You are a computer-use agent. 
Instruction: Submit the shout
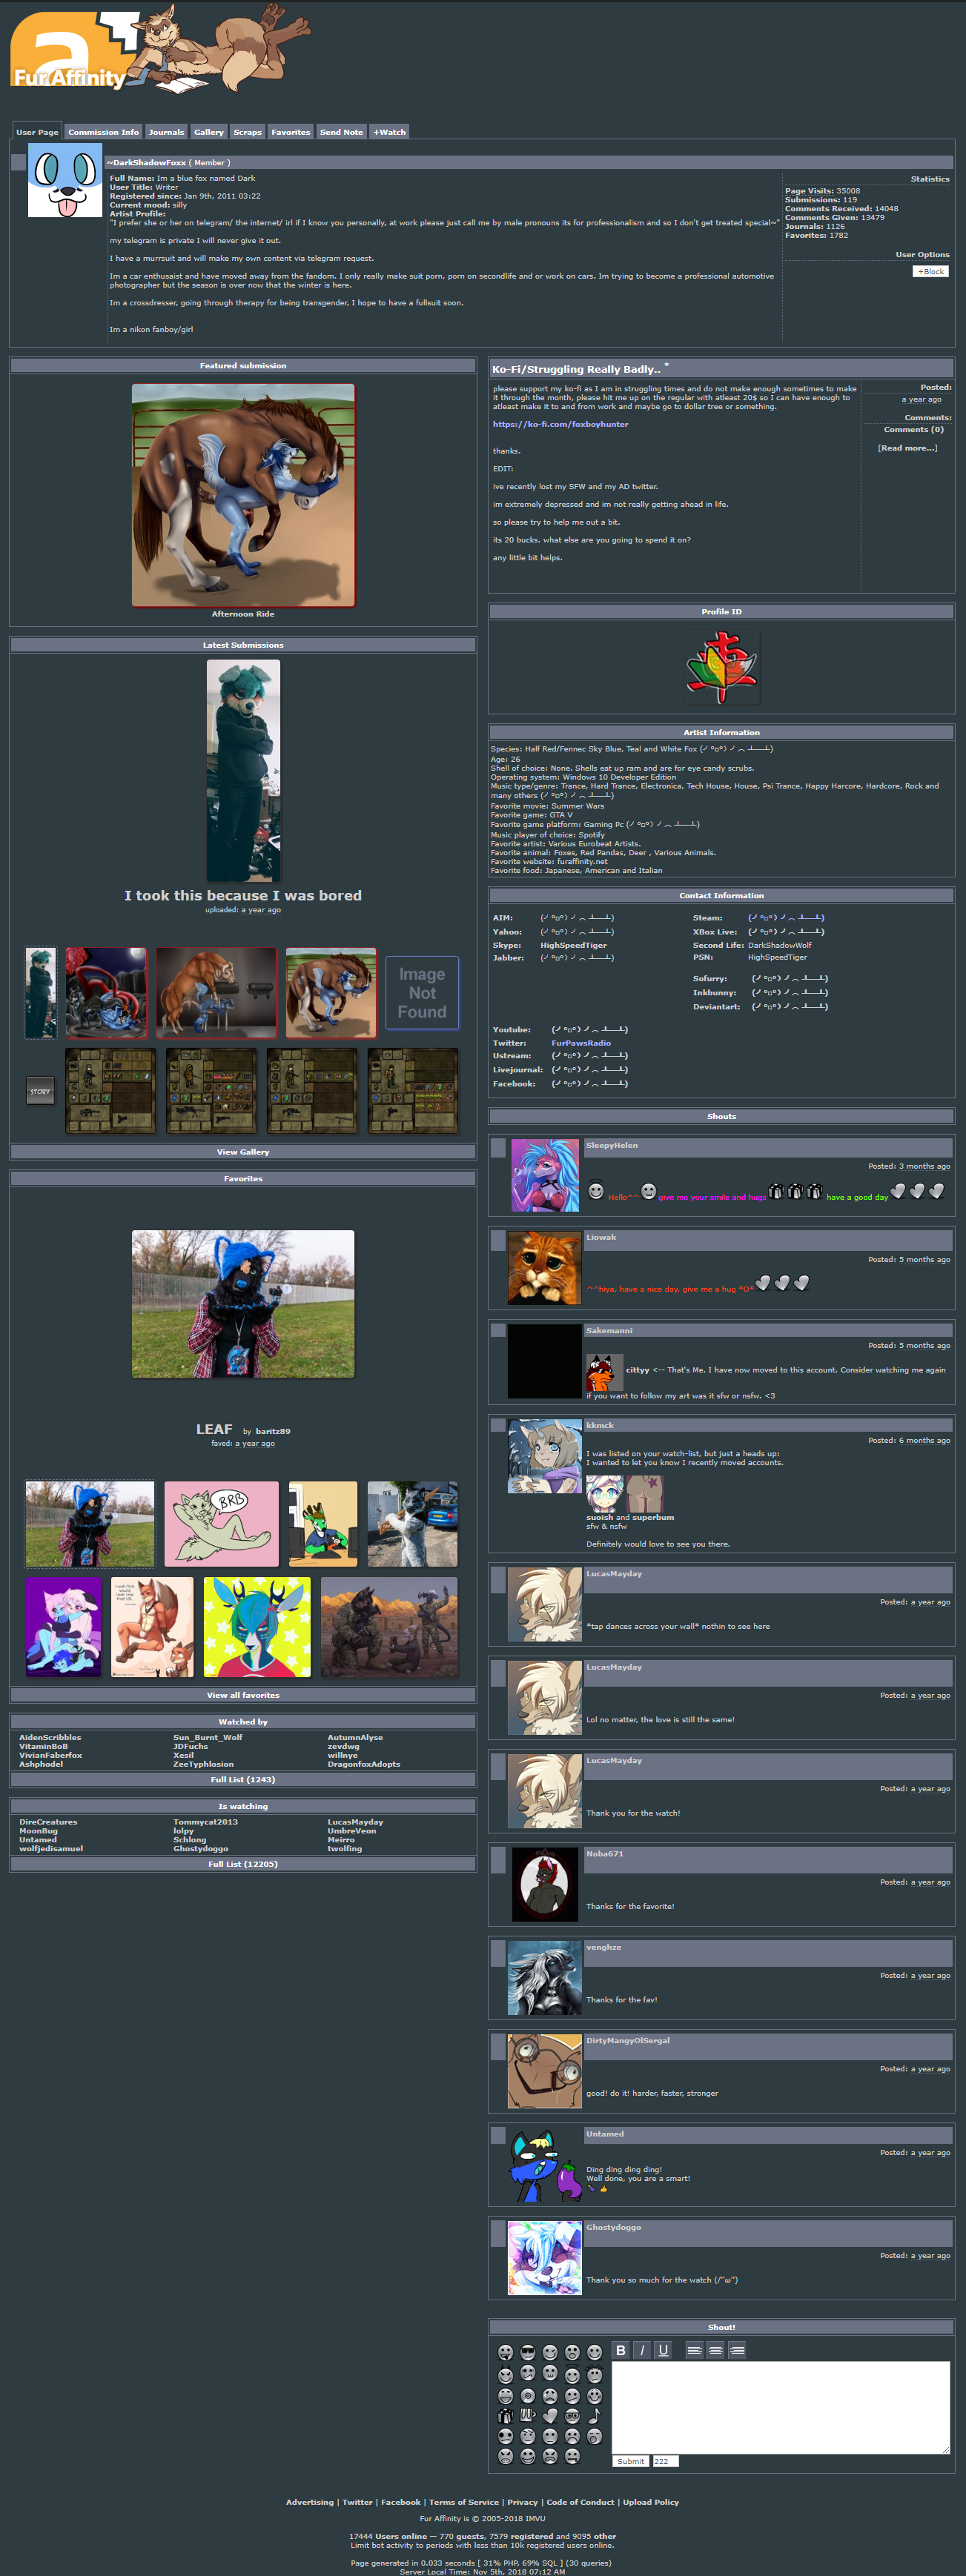tap(631, 2461)
